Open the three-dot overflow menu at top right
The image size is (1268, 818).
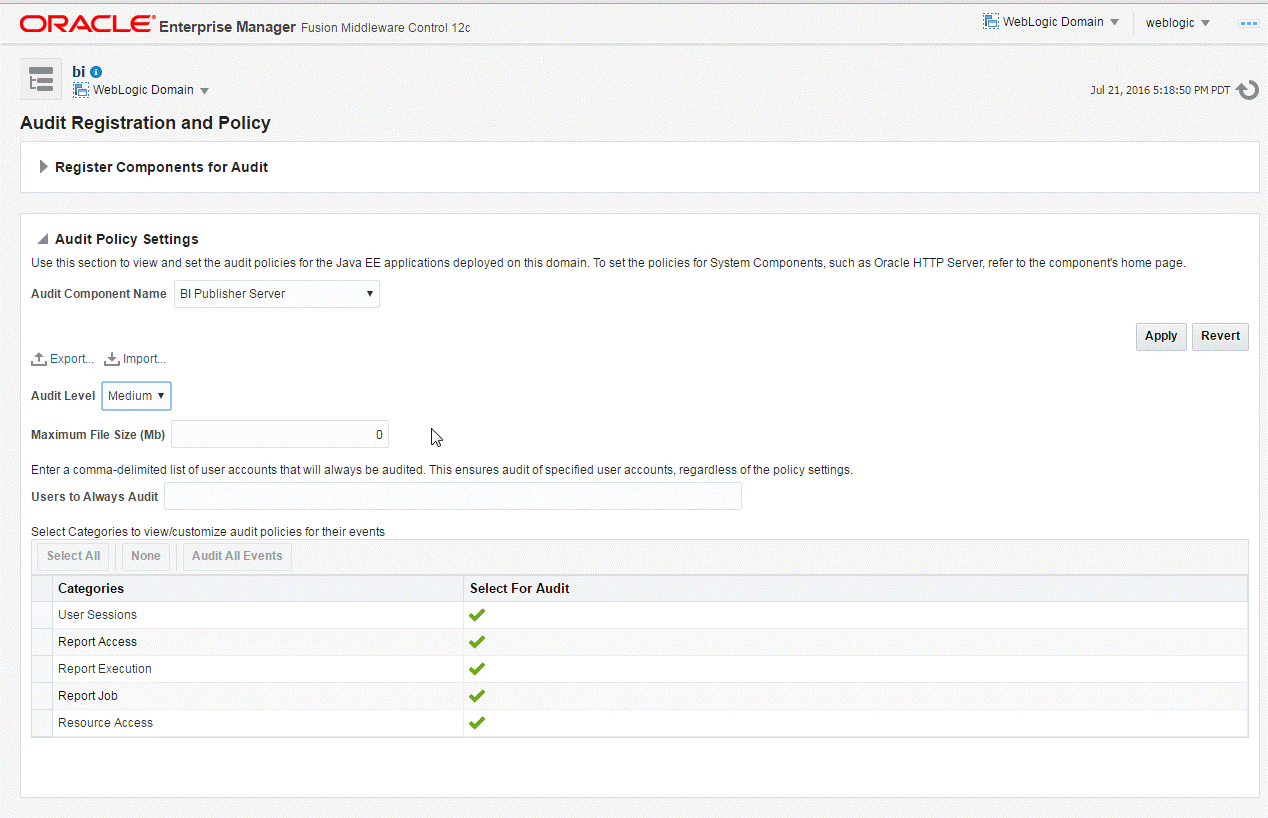1249,22
